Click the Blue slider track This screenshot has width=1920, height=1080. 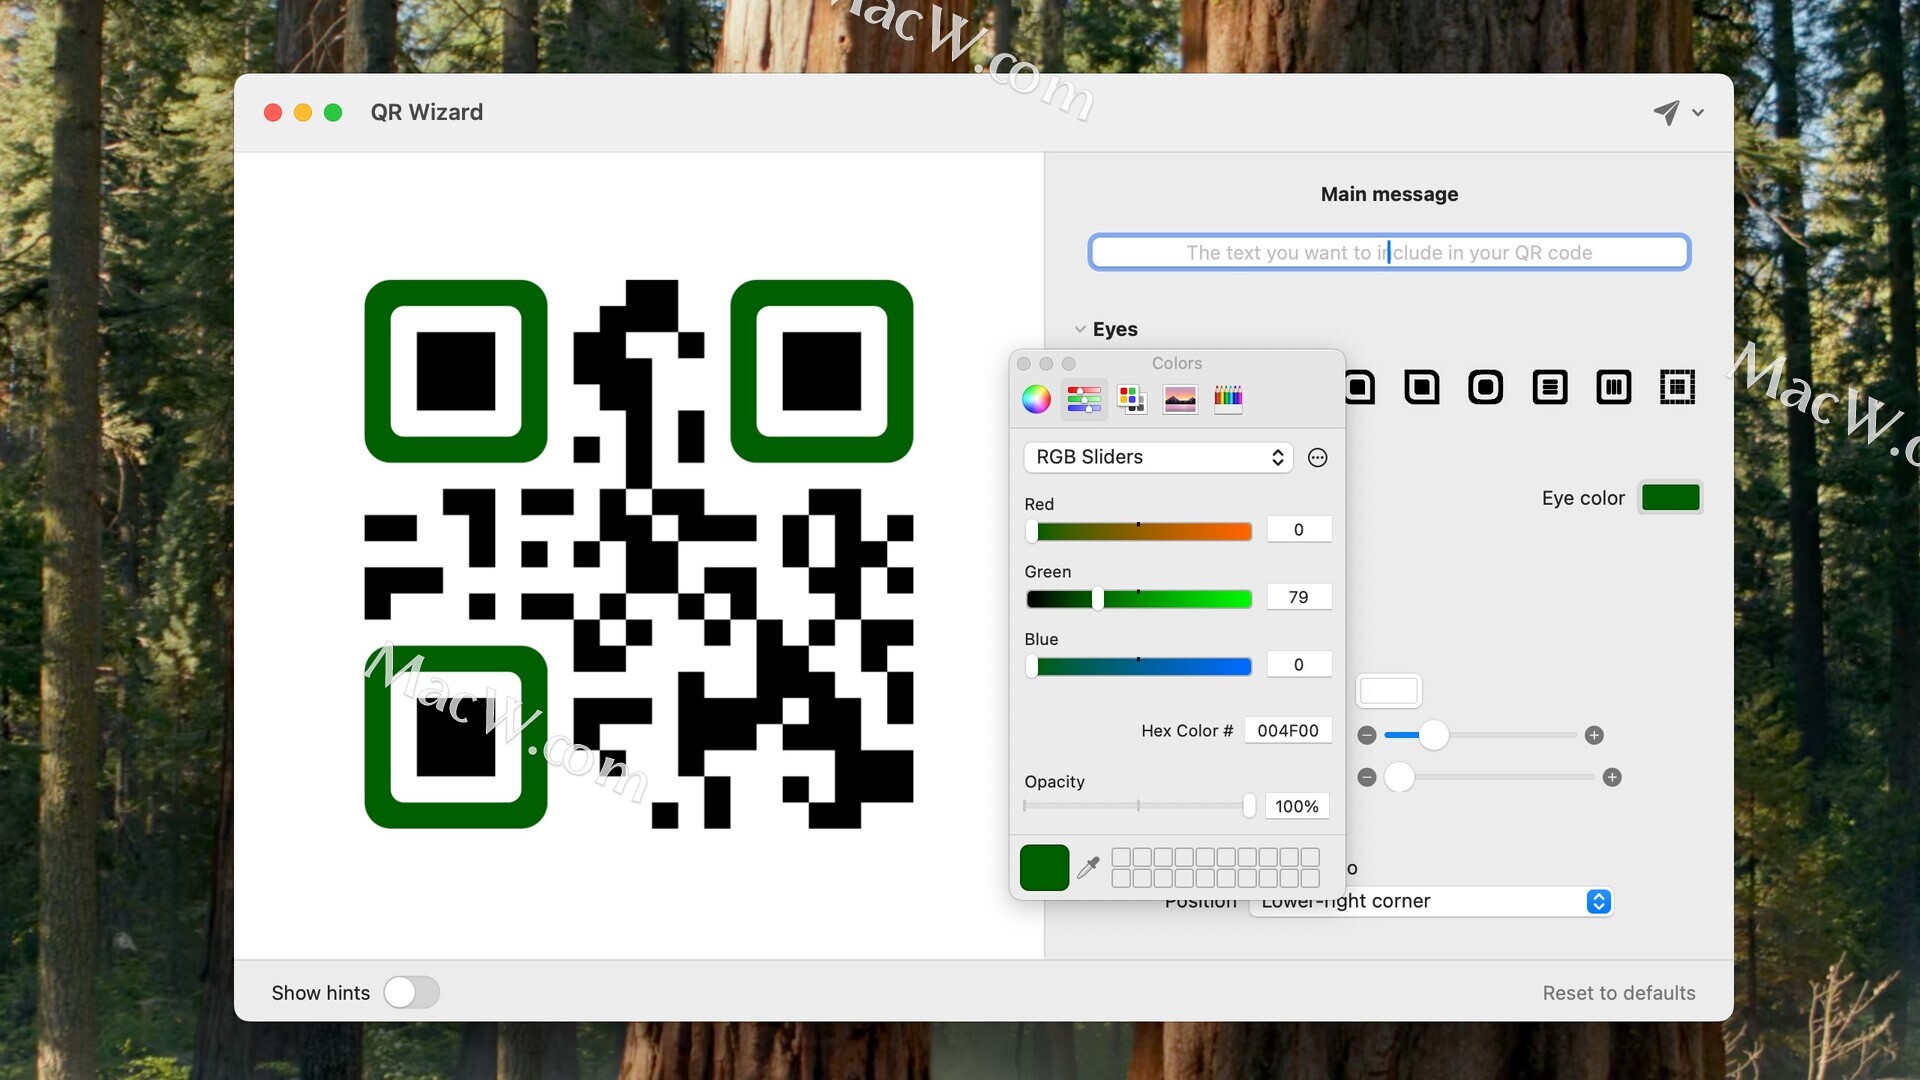[1138, 666]
